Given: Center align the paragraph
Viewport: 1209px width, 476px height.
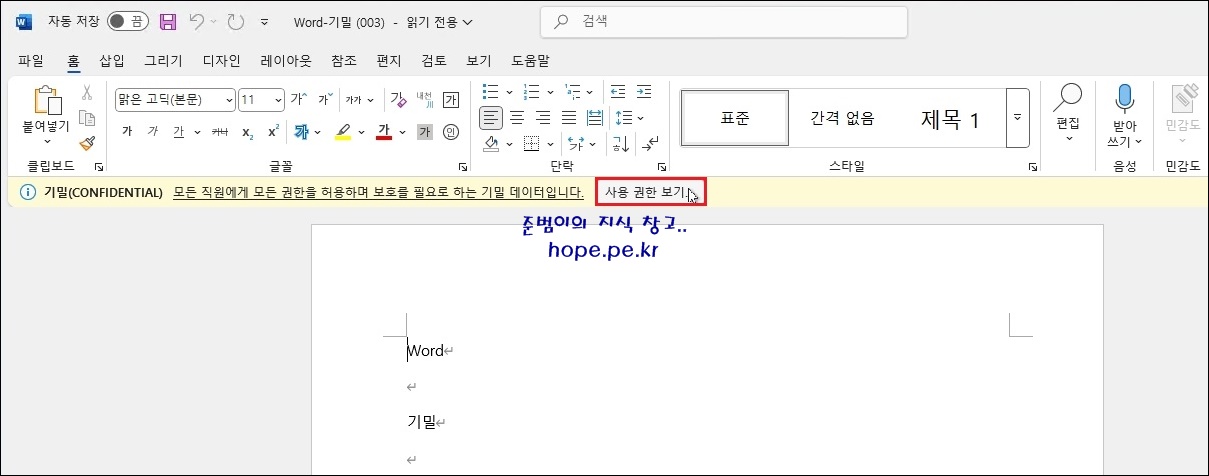Looking at the screenshot, I should tap(517, 117).
